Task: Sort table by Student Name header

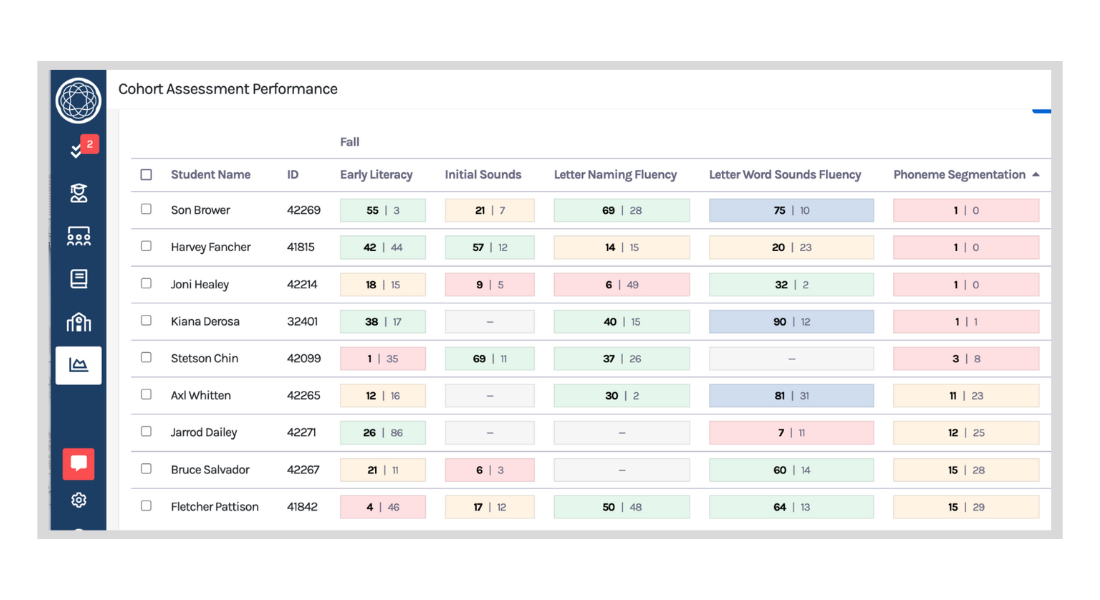Action: click(210, 175)
